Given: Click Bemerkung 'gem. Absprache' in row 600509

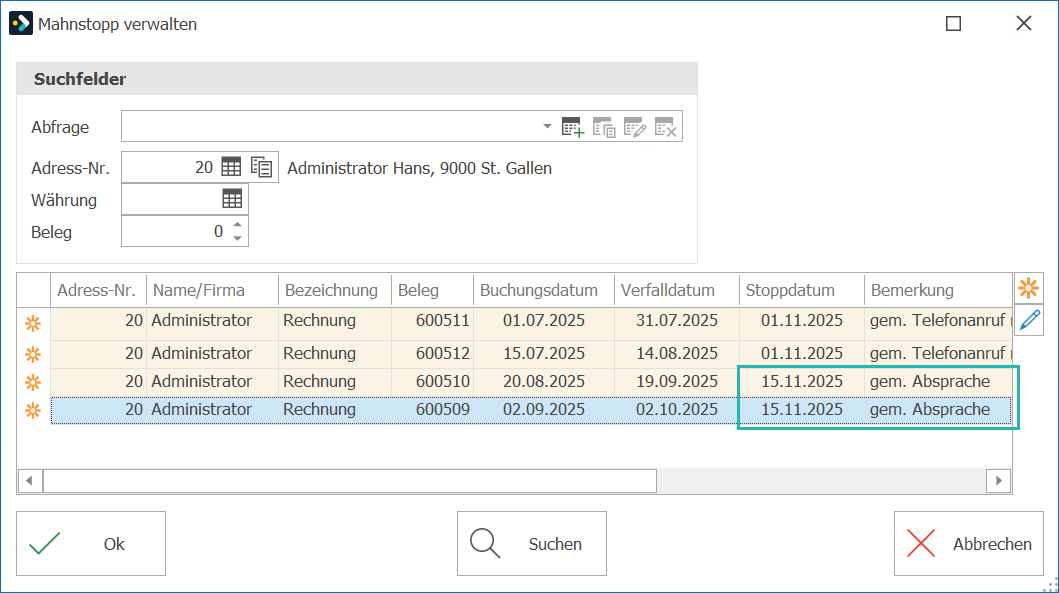Looking at the screenshot, I should 938,410.
